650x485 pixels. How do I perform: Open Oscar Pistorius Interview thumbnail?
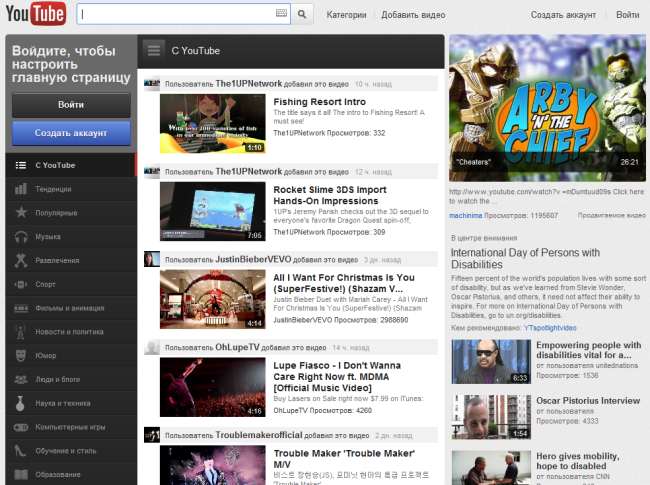pyautogui.click(x=491, y=417)
